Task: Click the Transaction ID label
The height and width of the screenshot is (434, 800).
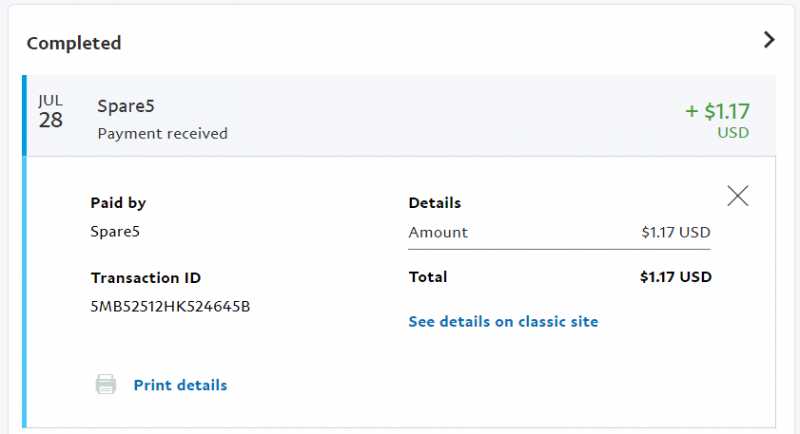Action: click(x=146, y=278)
